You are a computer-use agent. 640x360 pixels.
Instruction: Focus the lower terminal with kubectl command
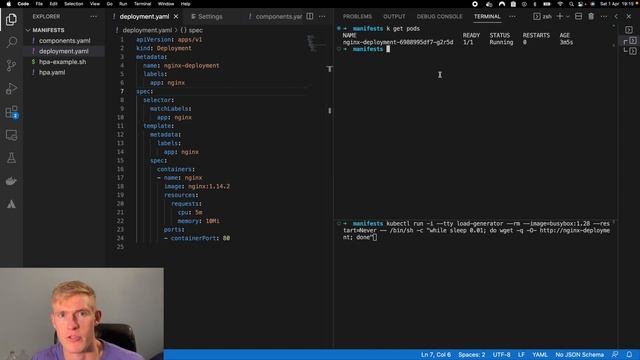point(476,231)
